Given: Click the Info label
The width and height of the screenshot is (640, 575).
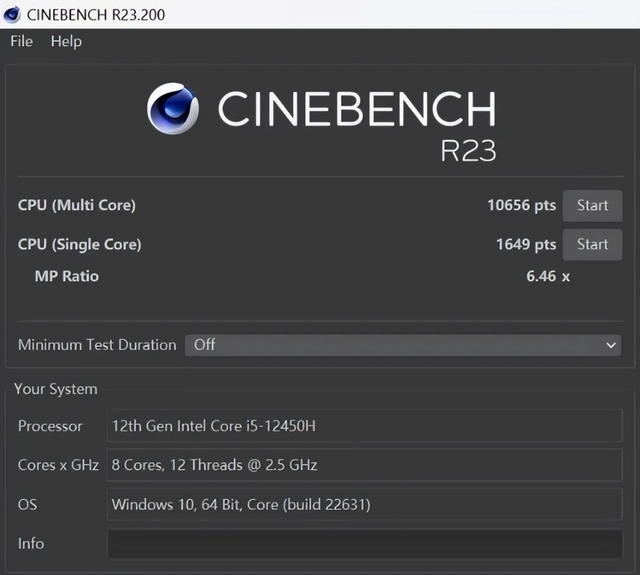Looking at the screenshot, I should pyautogui.click(x=31, y=544).
